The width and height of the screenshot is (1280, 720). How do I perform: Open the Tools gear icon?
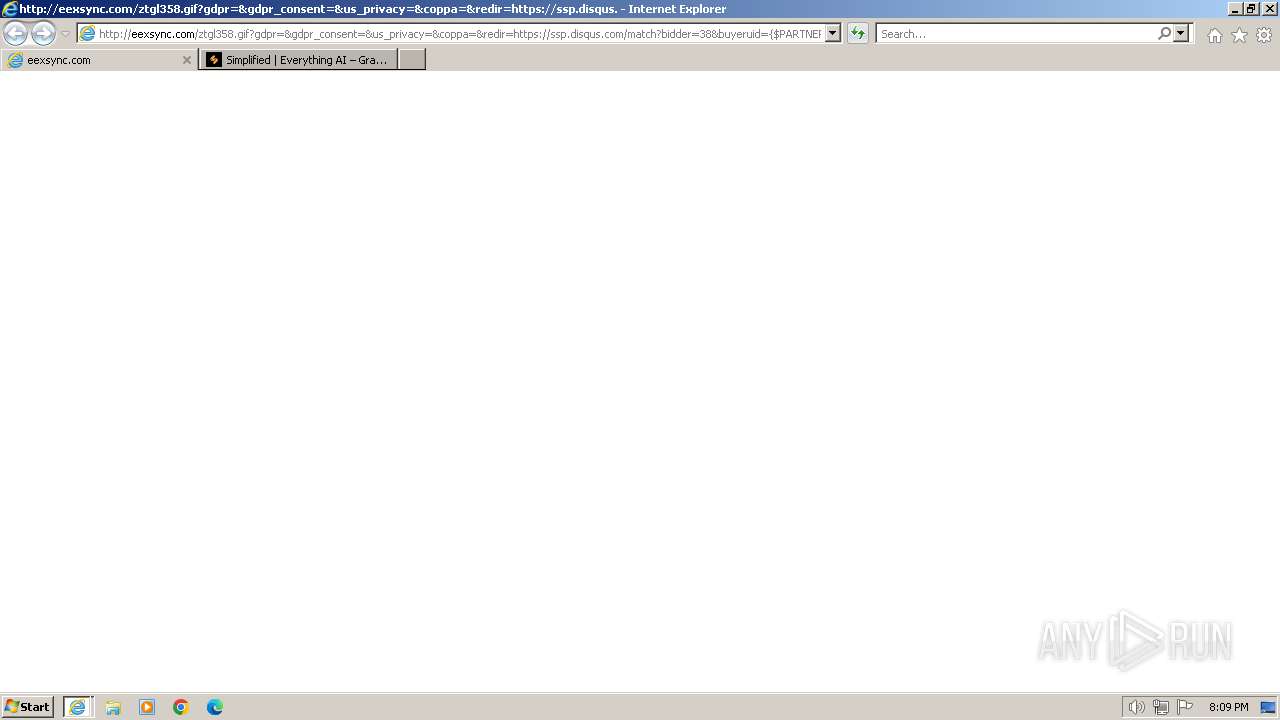(x=1264, y=35)
